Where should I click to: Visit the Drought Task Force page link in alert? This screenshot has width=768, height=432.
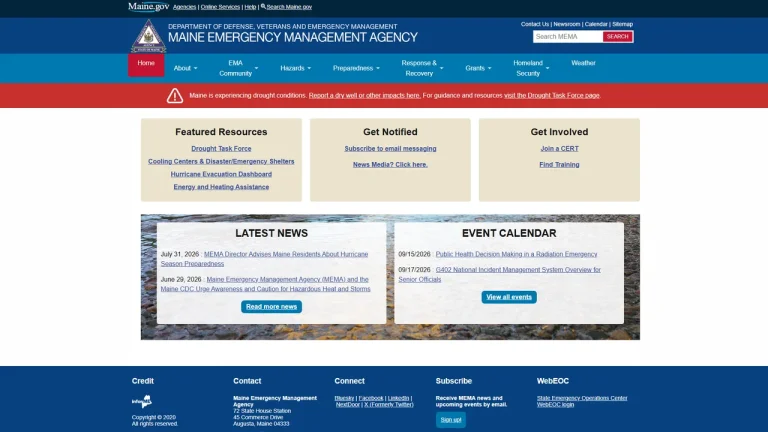pos(552,96)
